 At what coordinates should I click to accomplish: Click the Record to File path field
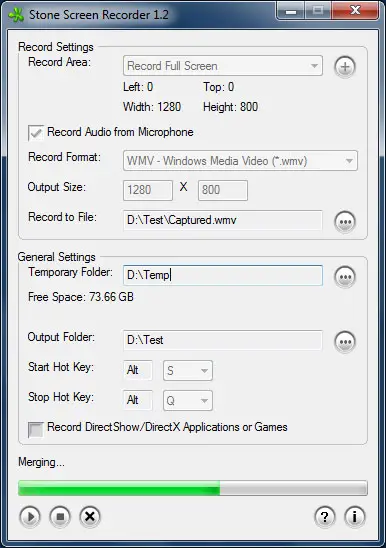(x=223, y=220)
